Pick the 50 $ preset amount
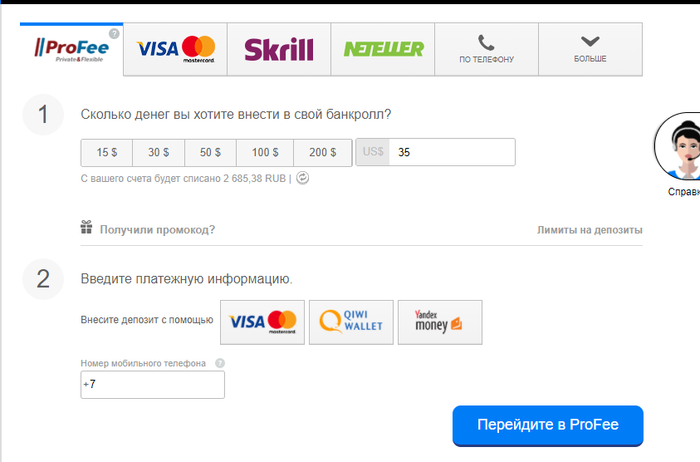700x462 pixels. click(210, 153)
